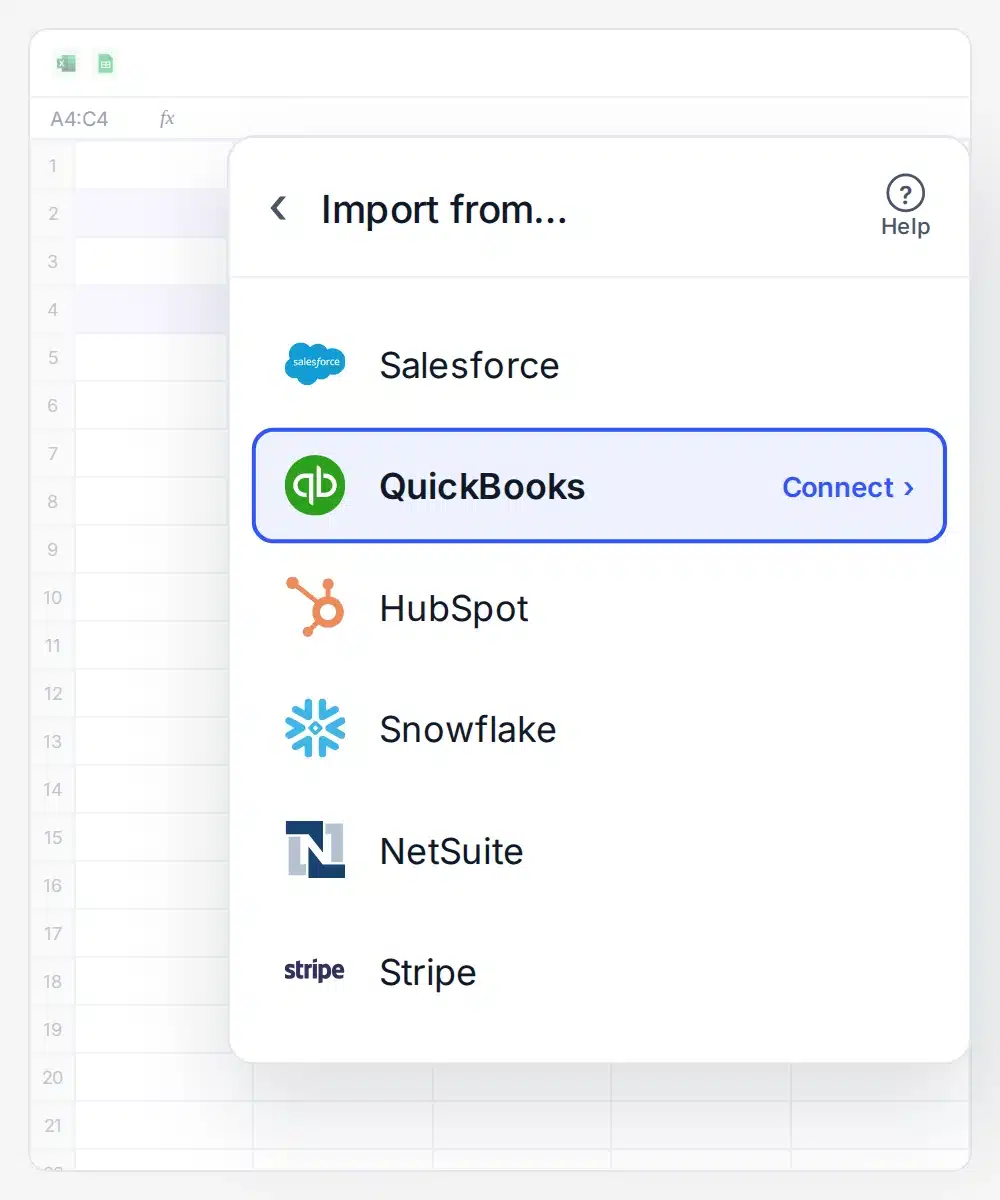Click the Excel file icon
Viewport: 1000px width, 1200px height.
66,64
